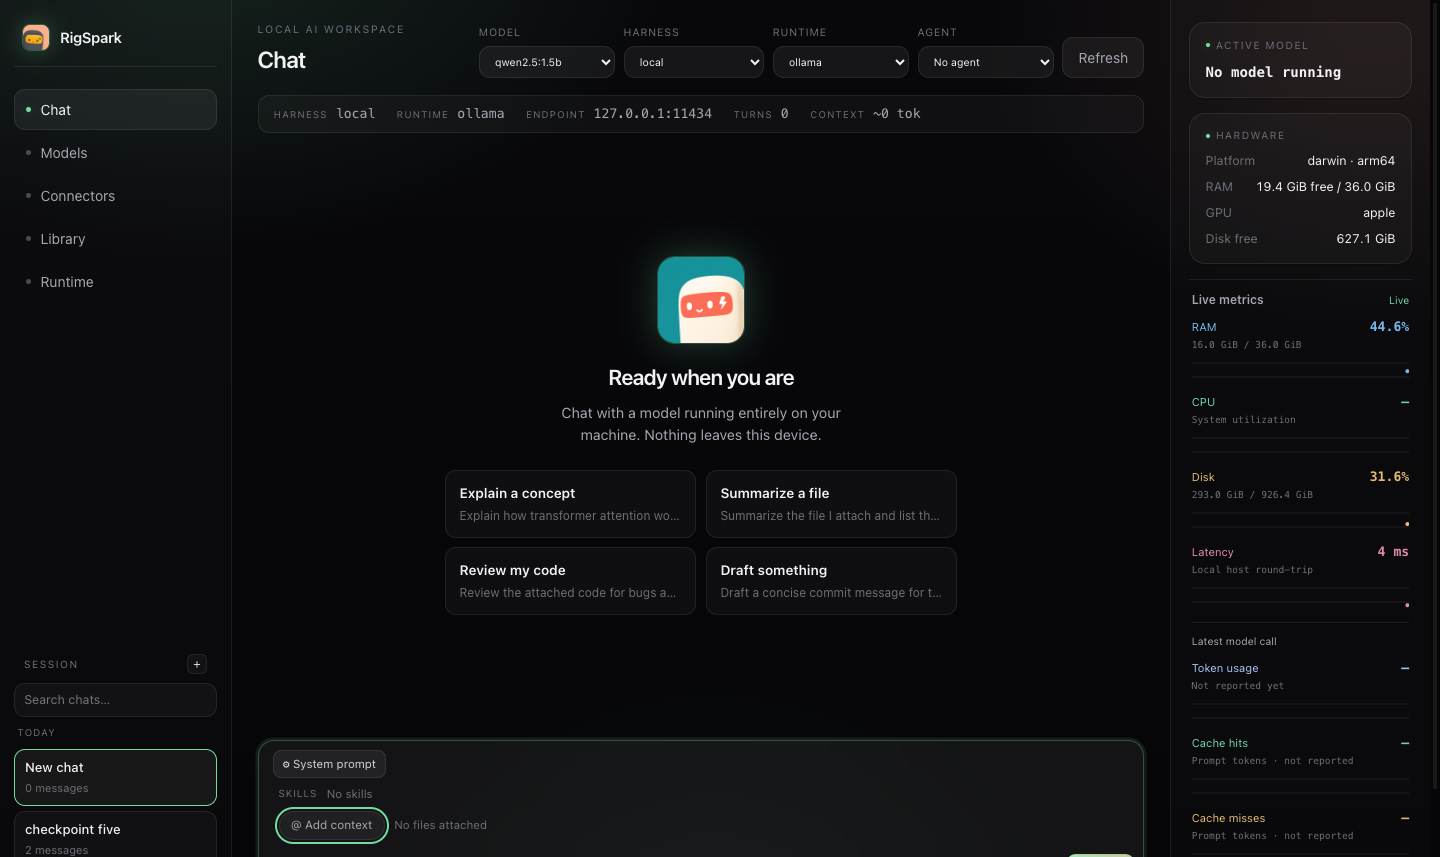Click the GPU value apple
Viewport: 1440px width, 857px height.
[1379, 213]
